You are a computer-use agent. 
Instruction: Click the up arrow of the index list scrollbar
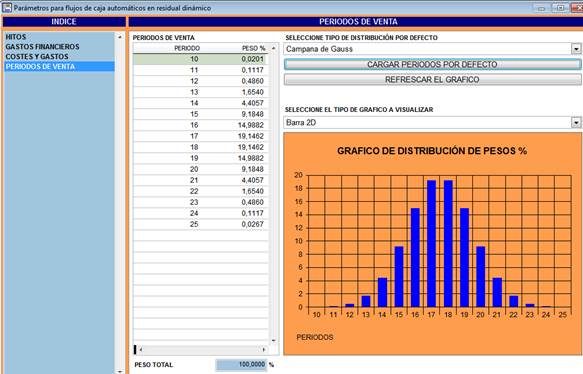point(120,37)
